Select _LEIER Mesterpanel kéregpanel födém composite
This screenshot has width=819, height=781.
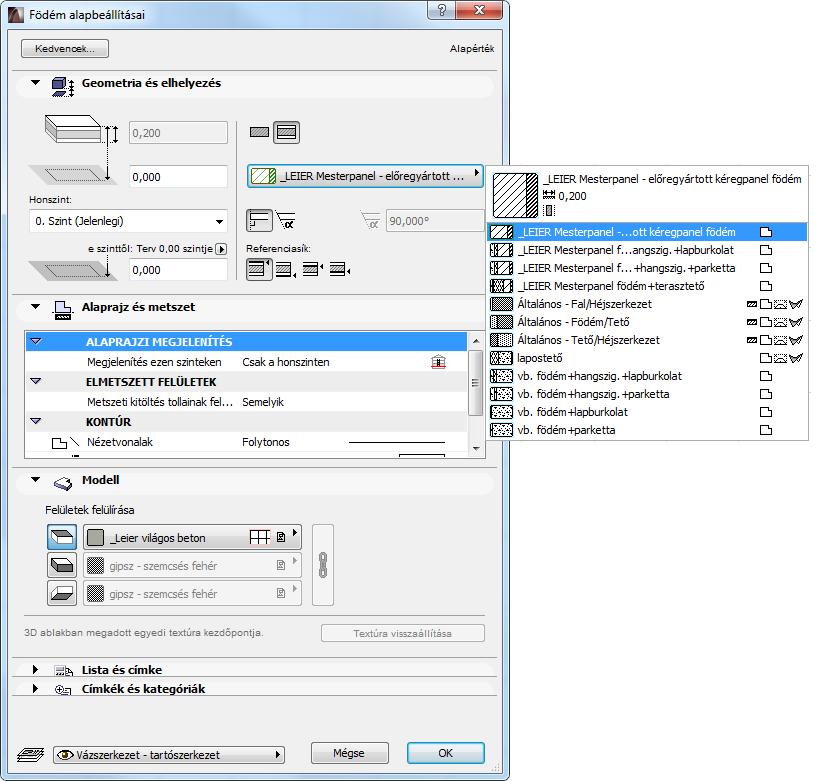(x=647, y=232)
